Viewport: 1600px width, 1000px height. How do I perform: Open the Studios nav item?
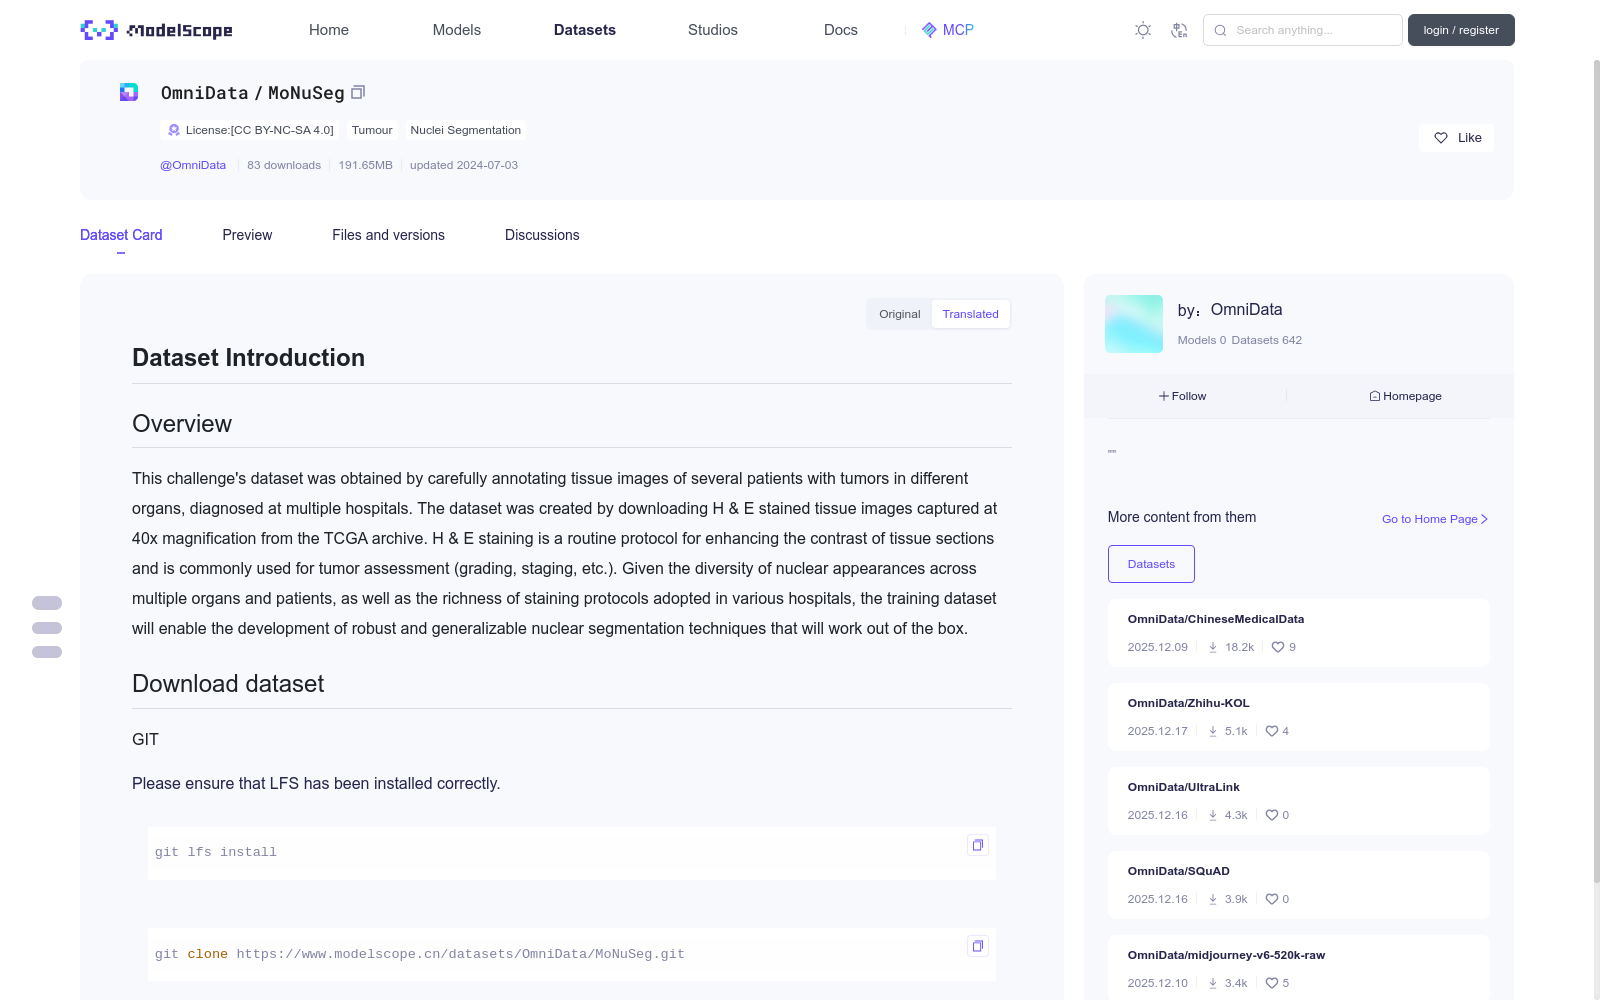click(713, 30)
